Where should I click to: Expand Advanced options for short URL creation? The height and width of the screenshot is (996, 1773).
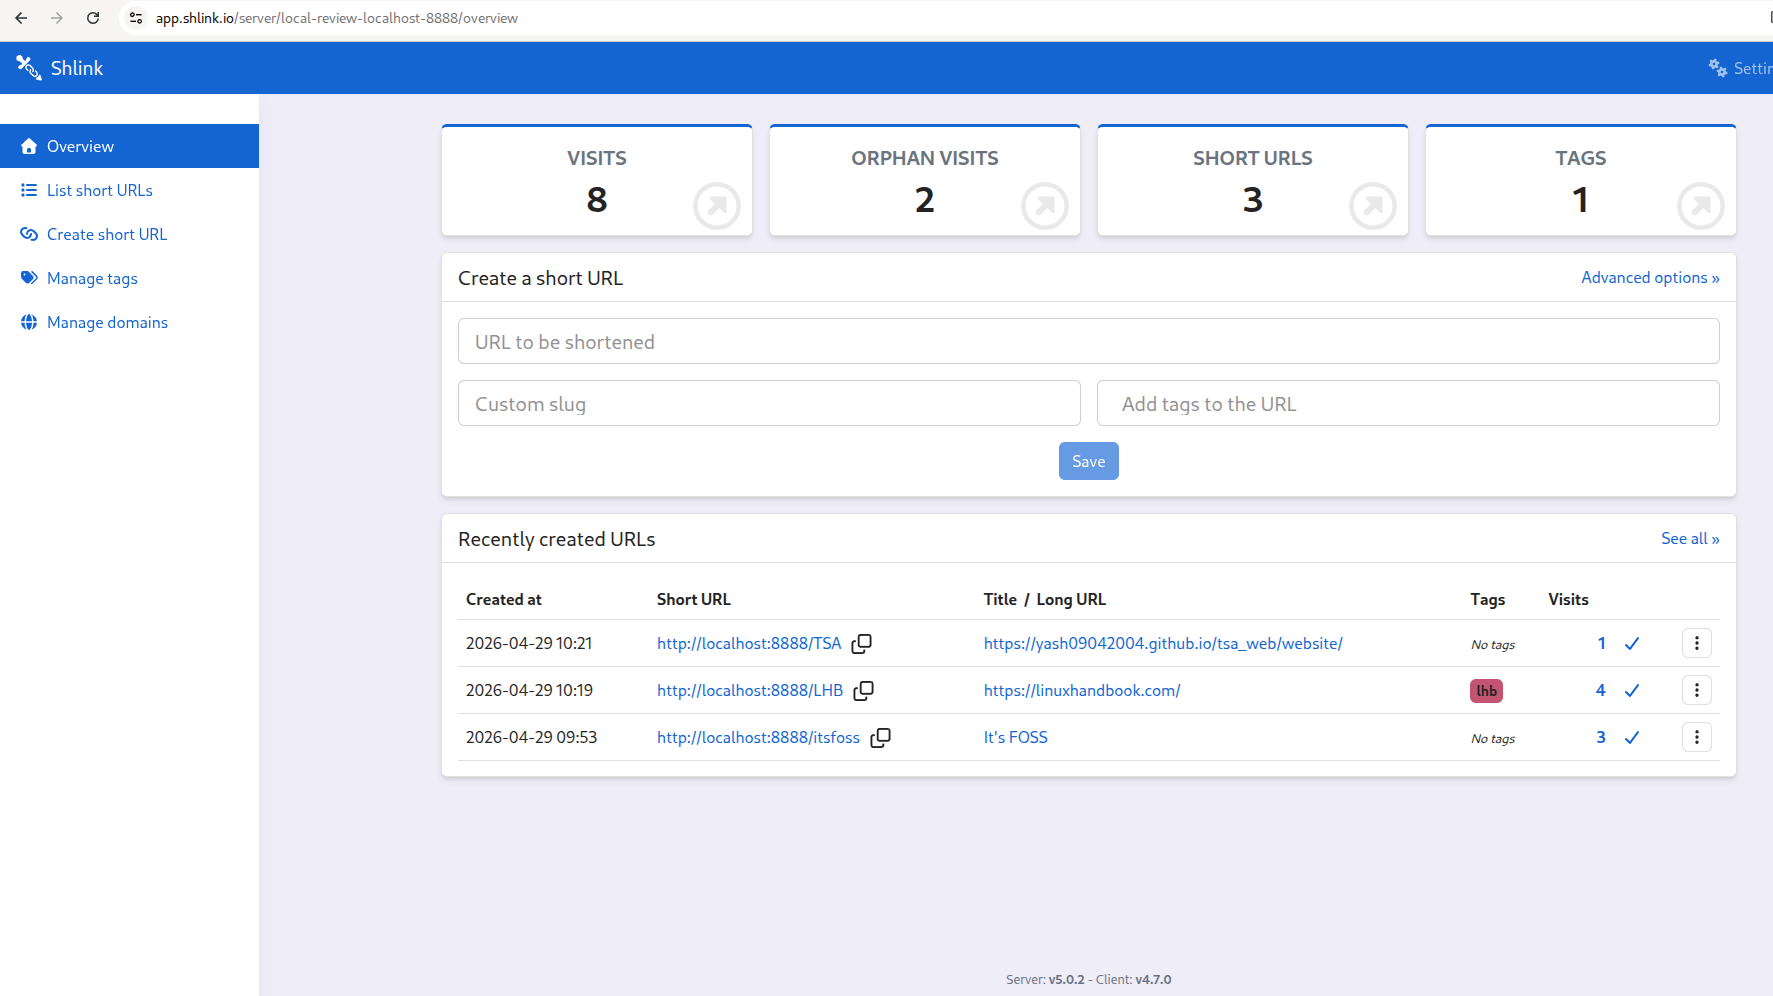coord(1650,278)
